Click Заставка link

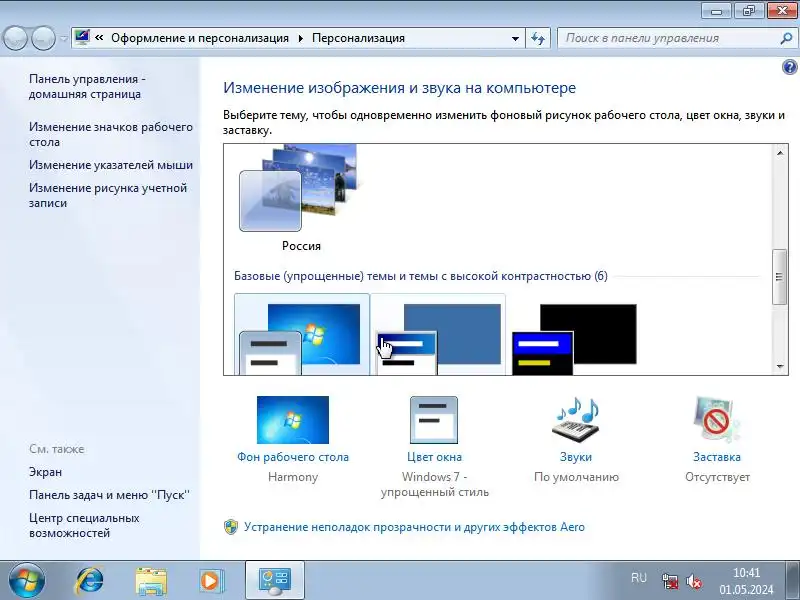pos(716,457)
